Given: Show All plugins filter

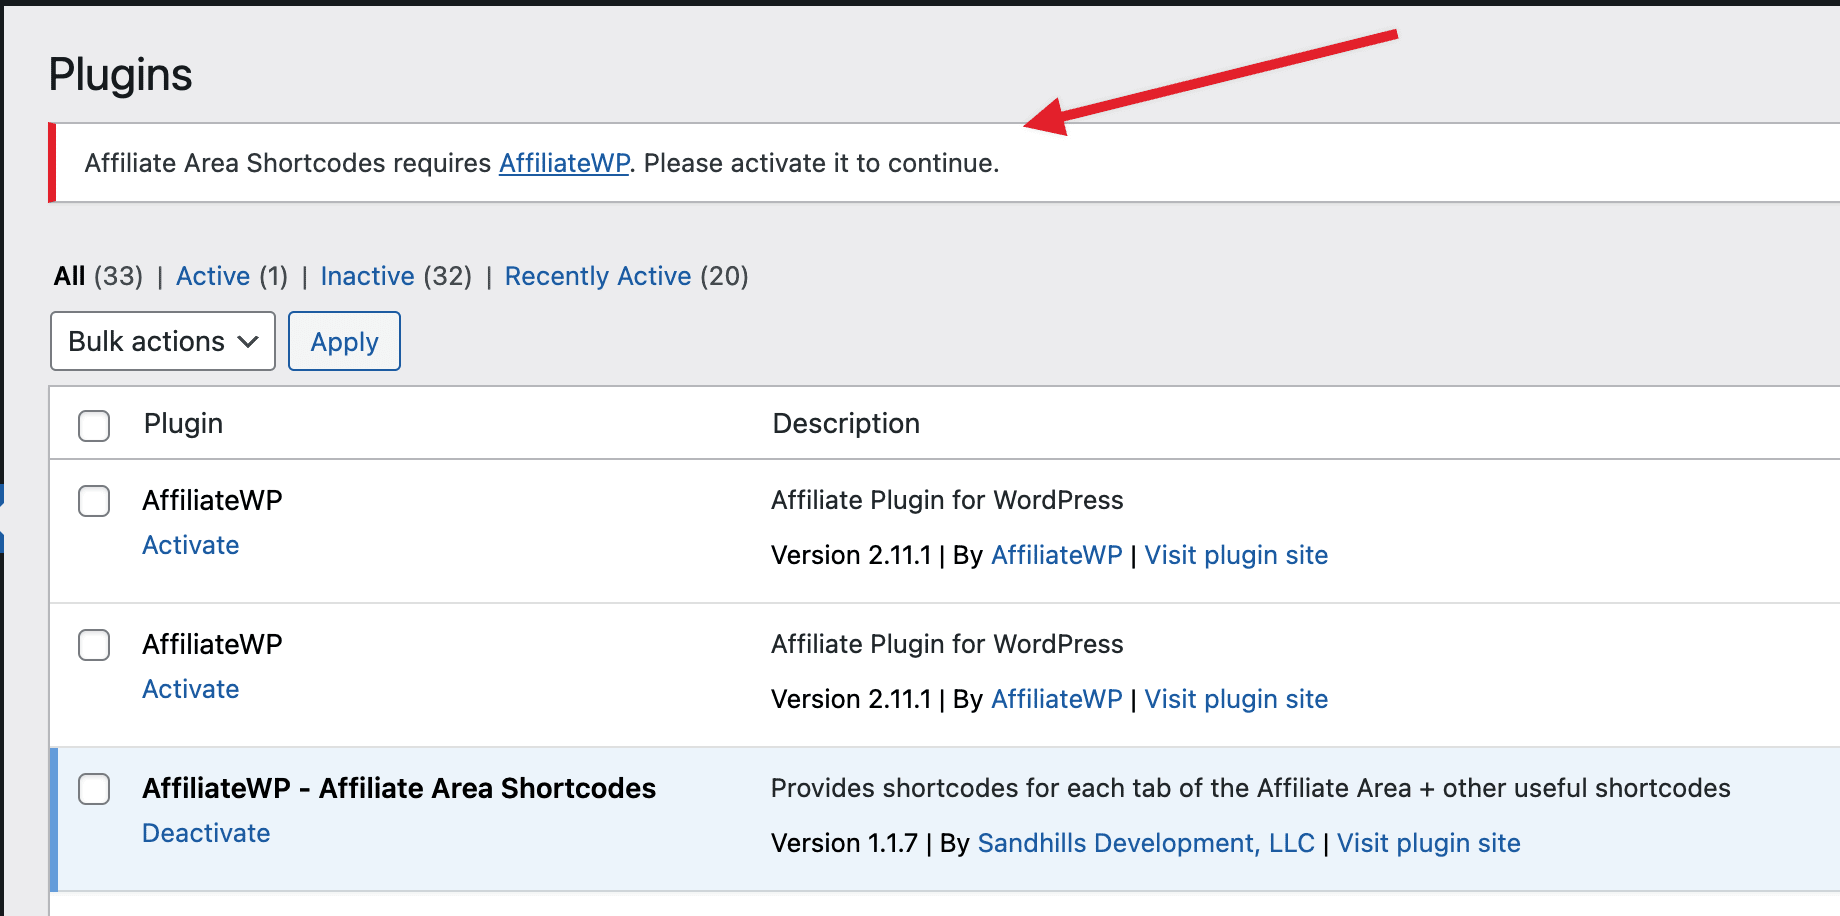Looking at the screenshot, I should pos(69,276).
